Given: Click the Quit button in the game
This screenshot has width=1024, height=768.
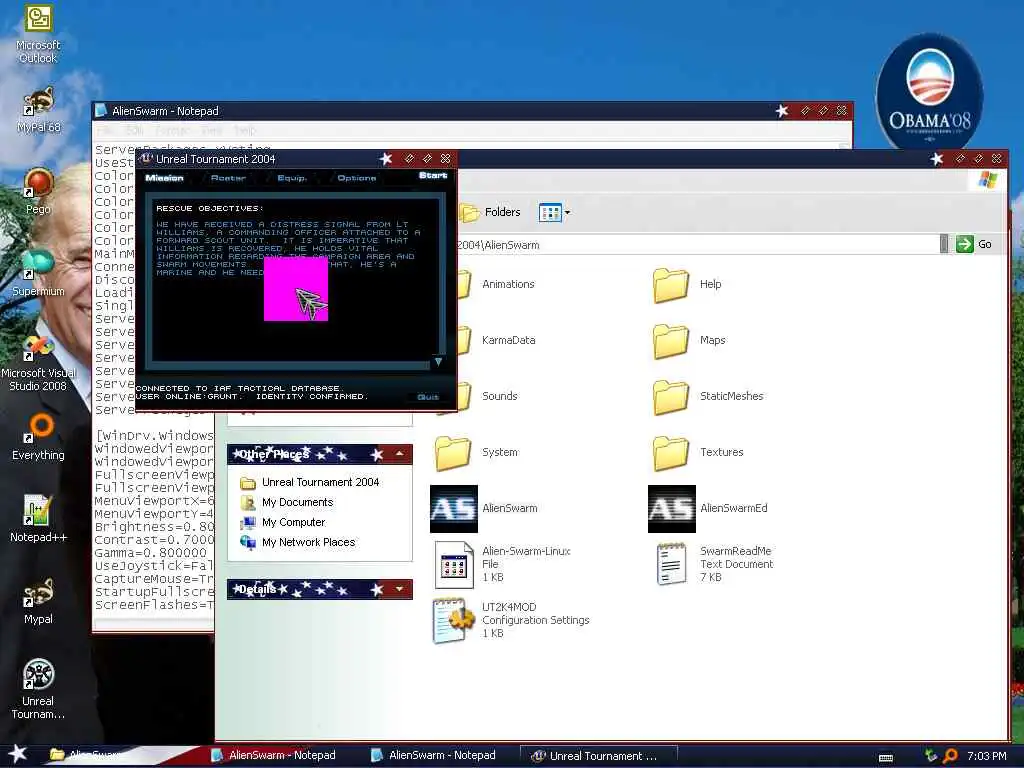Looking at the screenshot, I should click(x=428, y=397).
